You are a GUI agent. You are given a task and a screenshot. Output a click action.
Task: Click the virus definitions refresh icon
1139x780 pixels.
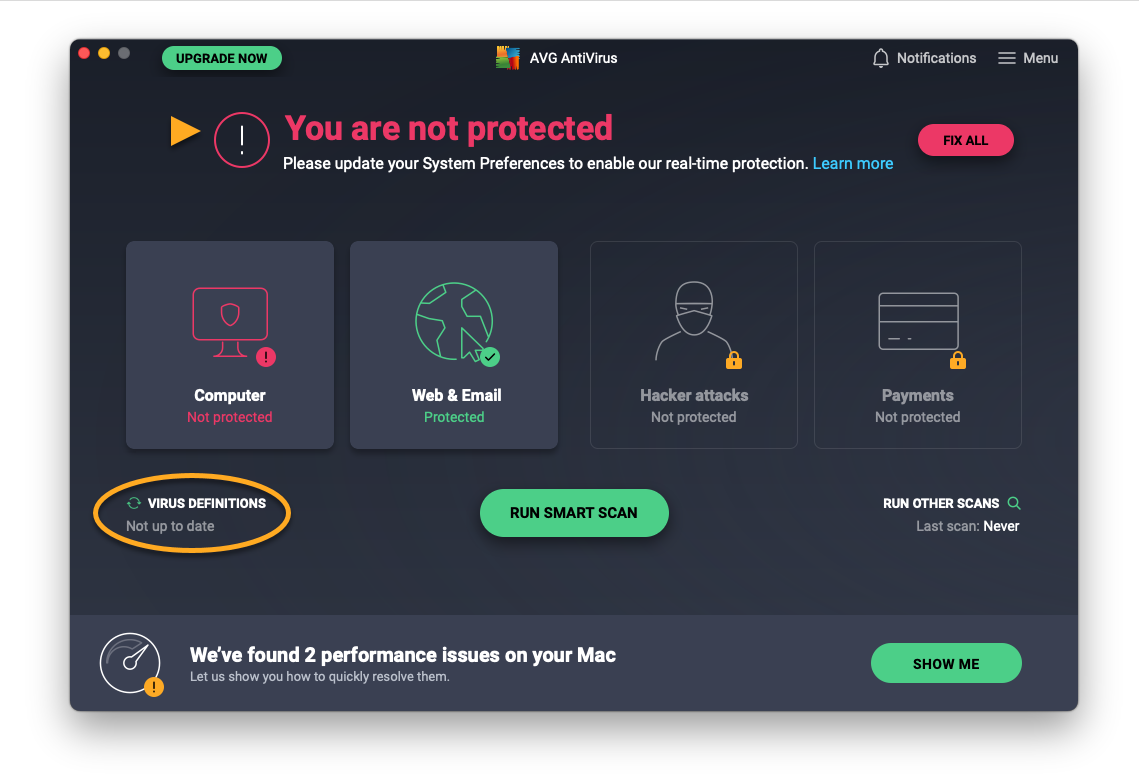134,503
